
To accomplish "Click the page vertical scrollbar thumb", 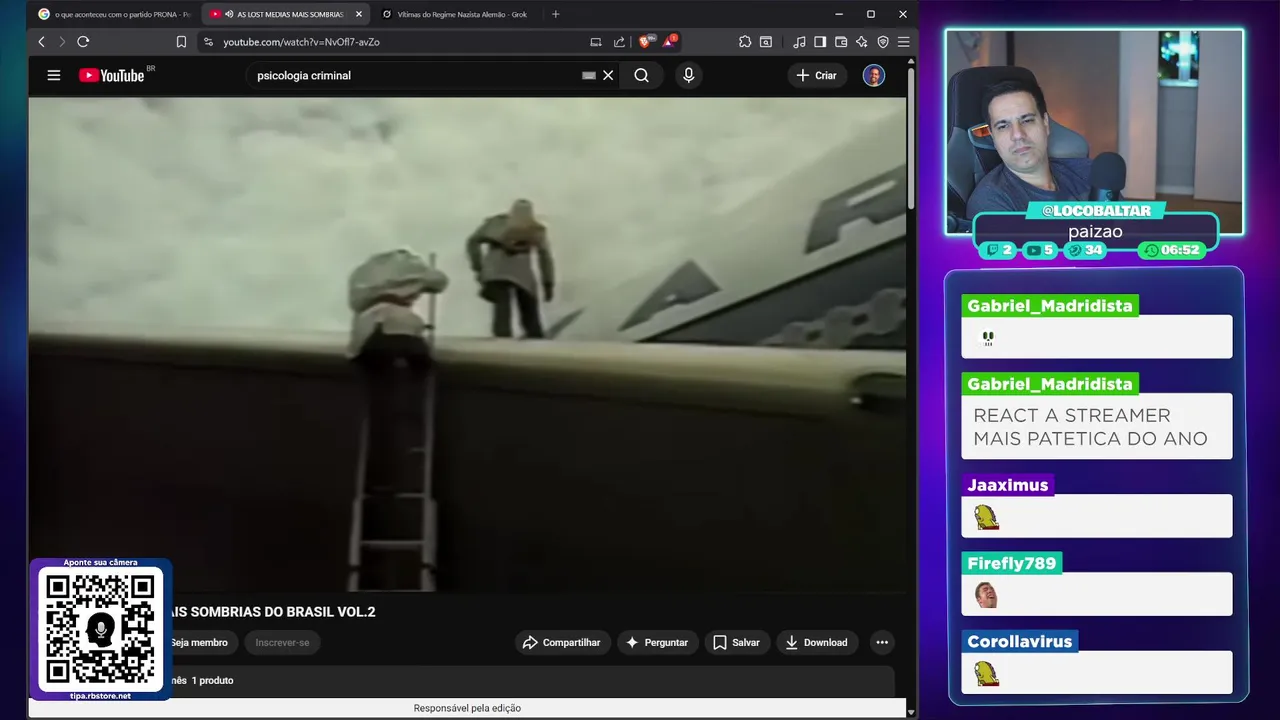I will click(x=911, y=140).
